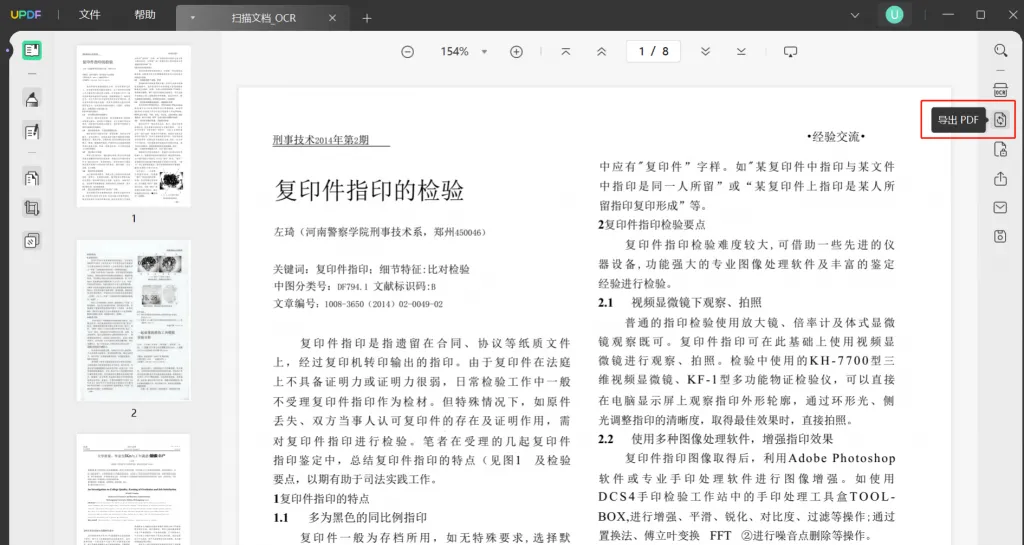This screenshot has width=1024, height=545.
Task: Click the 关键词 keywords line
Action: (371, 269)
